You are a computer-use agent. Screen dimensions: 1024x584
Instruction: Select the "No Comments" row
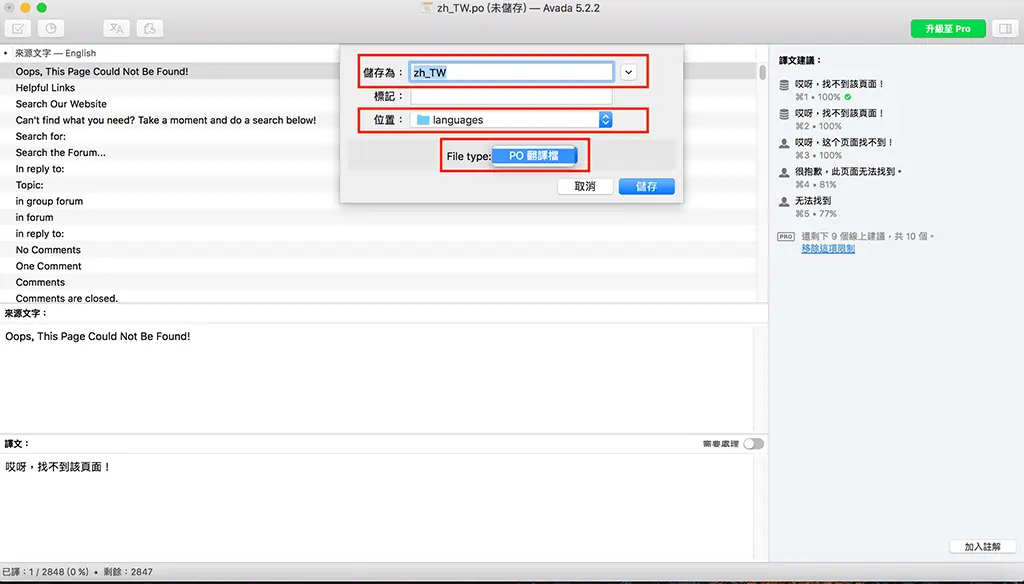(379, 250)
